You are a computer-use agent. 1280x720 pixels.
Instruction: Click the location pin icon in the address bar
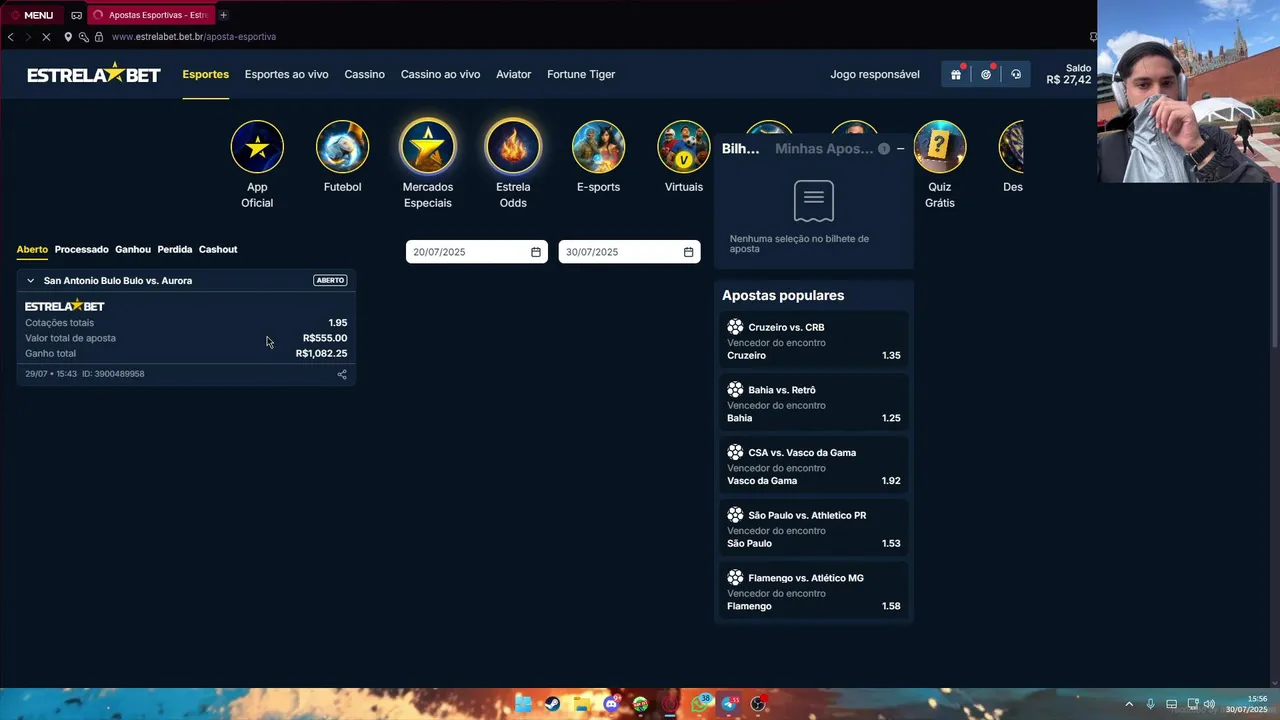pos(68,37)
